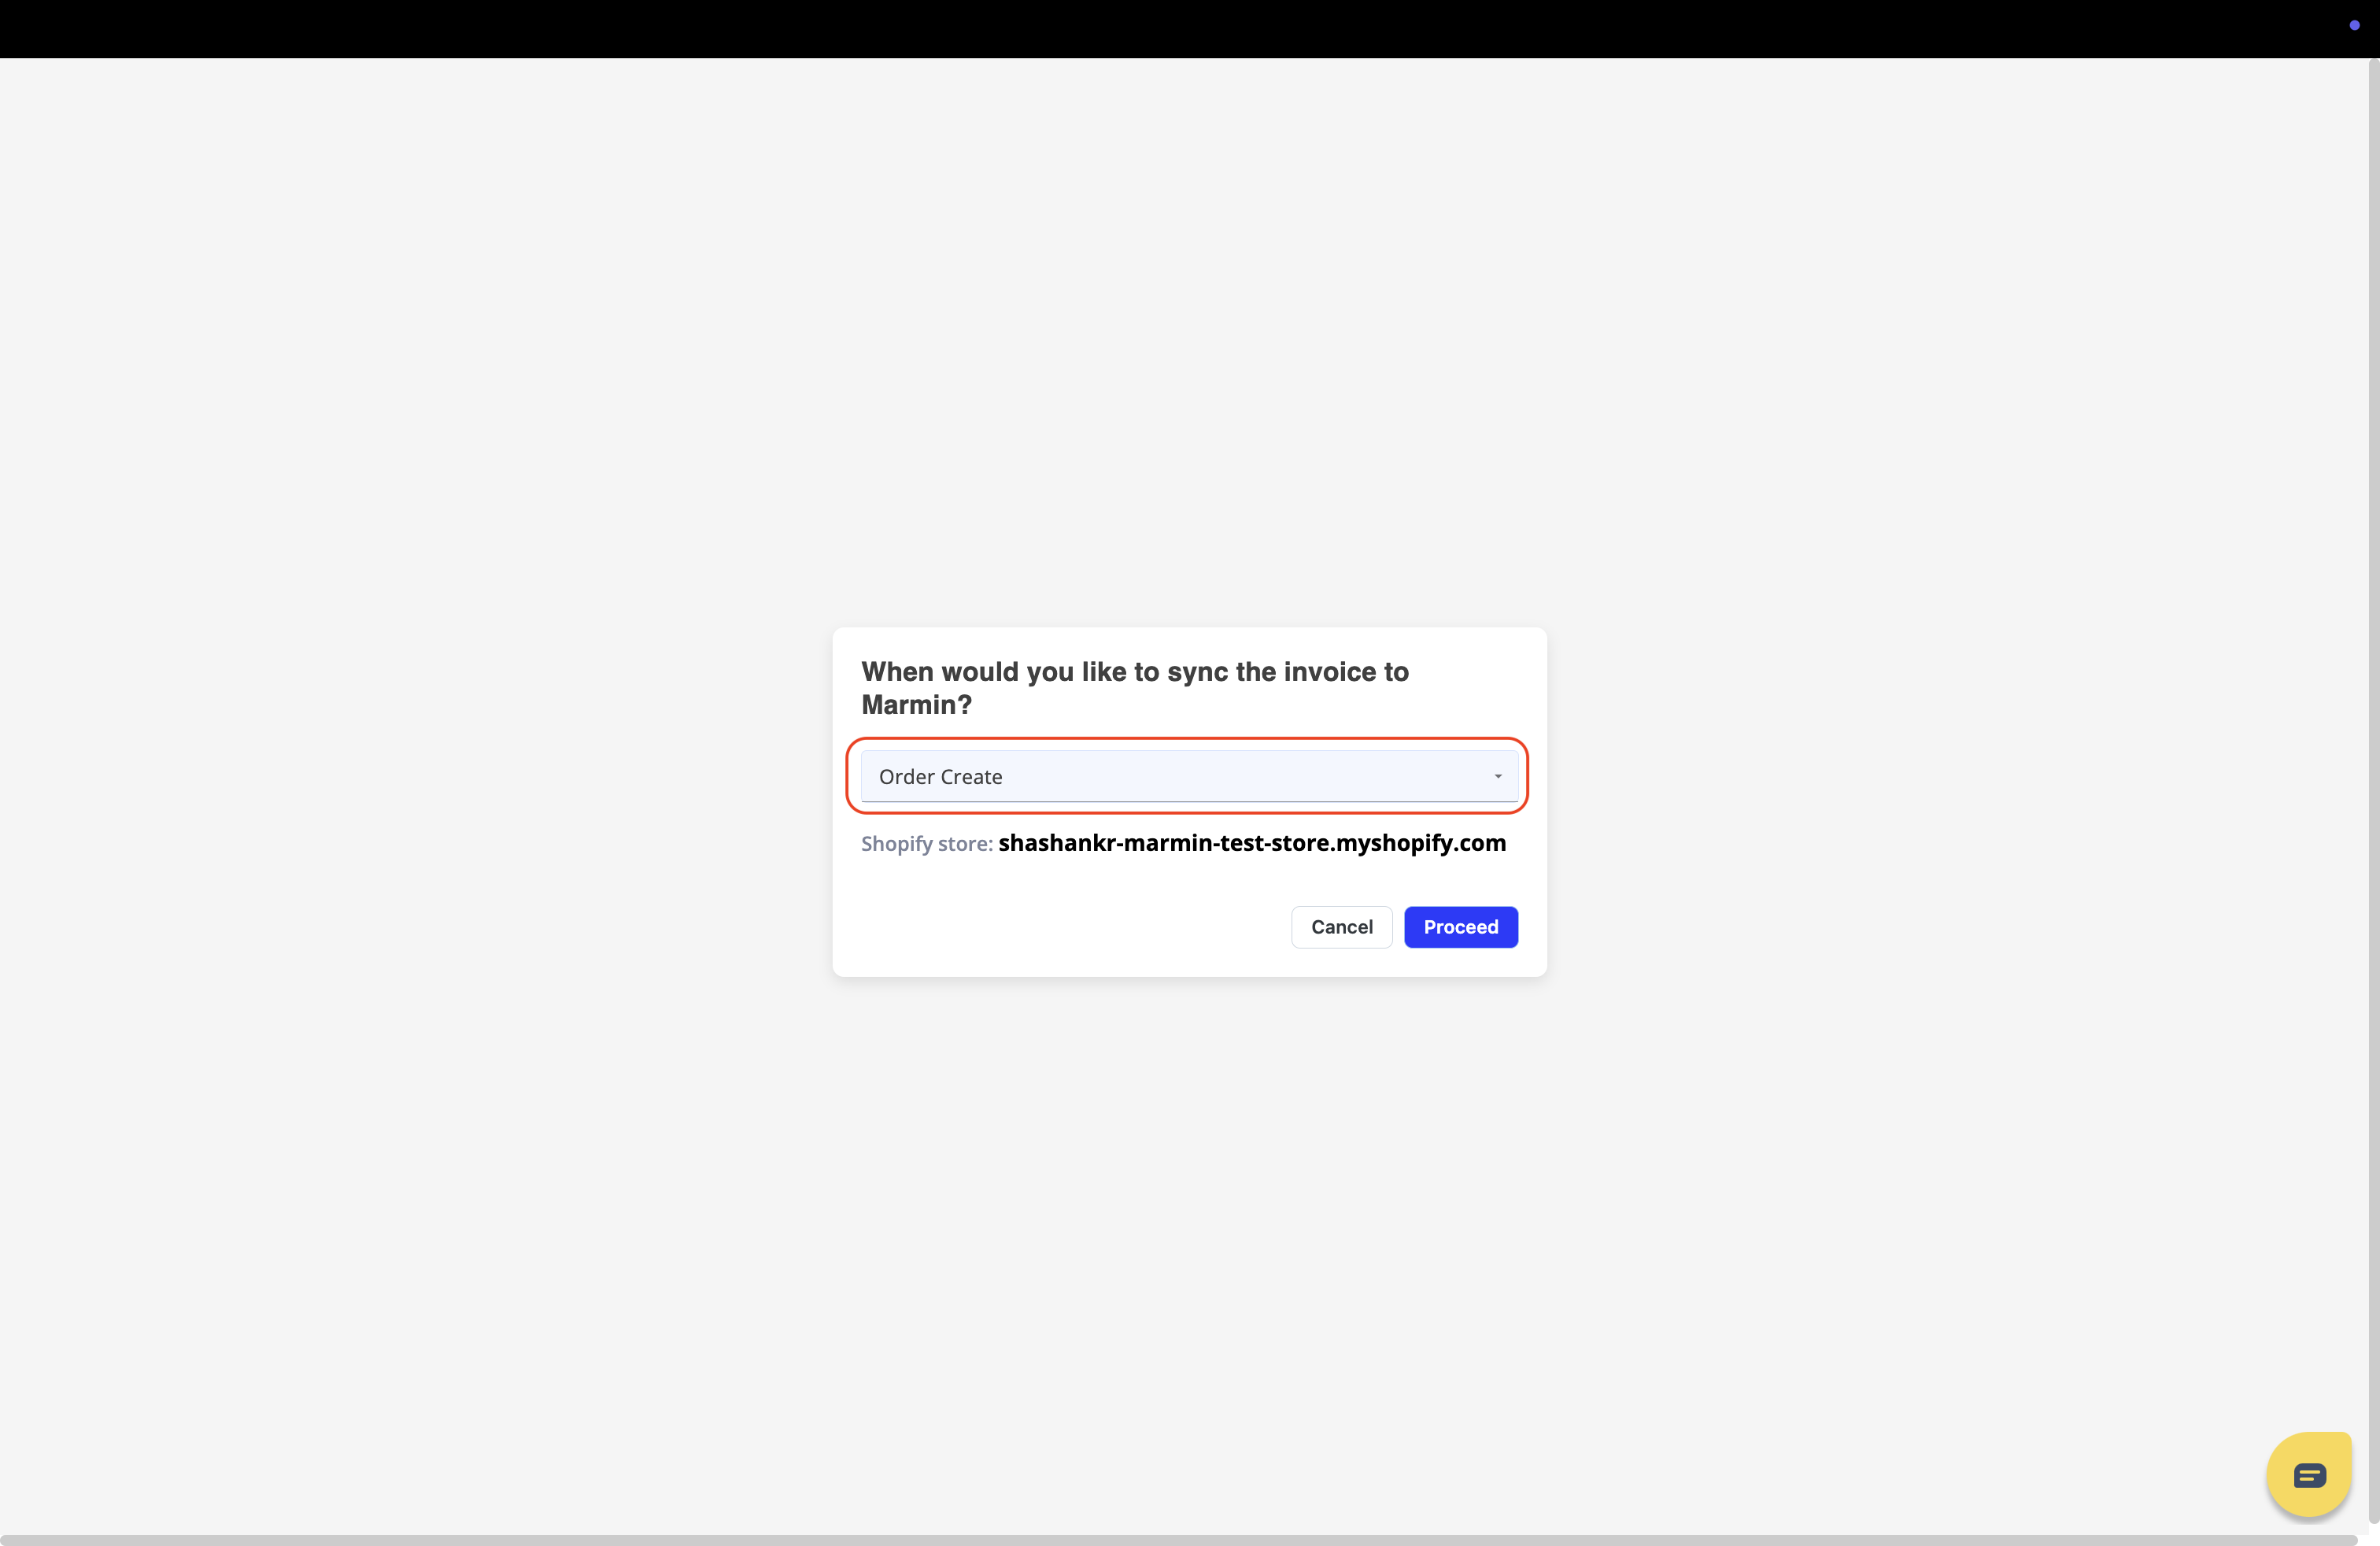The image size is (2380, 1546).
Task: Click the blue dot in top bar
Action: (x=2354, y=25)
